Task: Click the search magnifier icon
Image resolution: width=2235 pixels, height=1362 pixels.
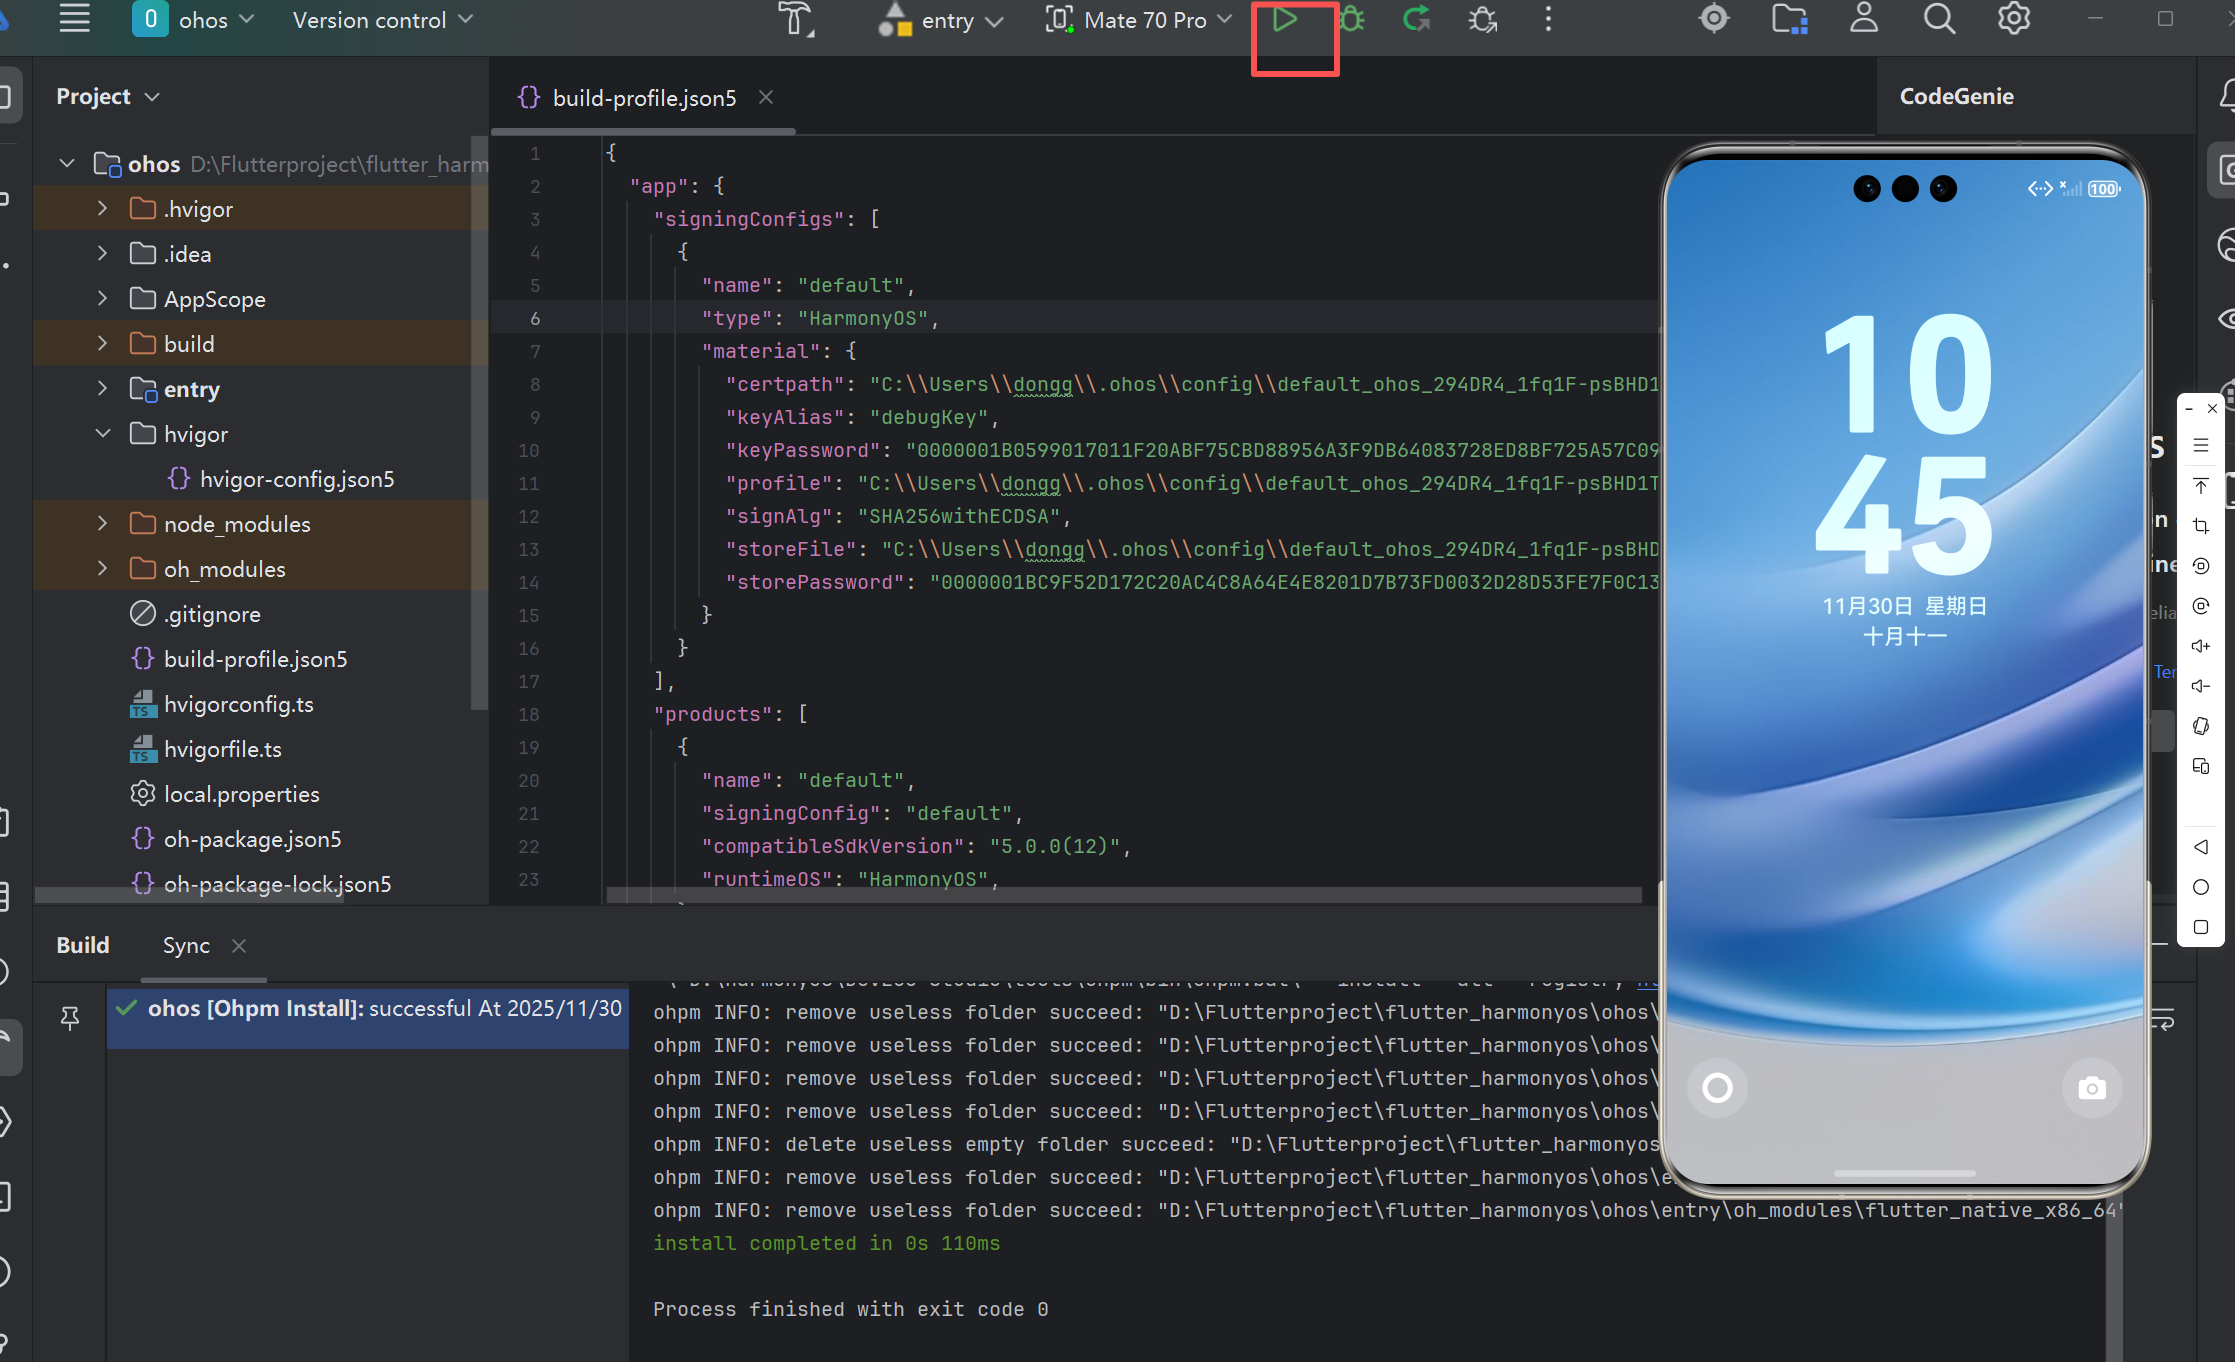Action: 1939,20
